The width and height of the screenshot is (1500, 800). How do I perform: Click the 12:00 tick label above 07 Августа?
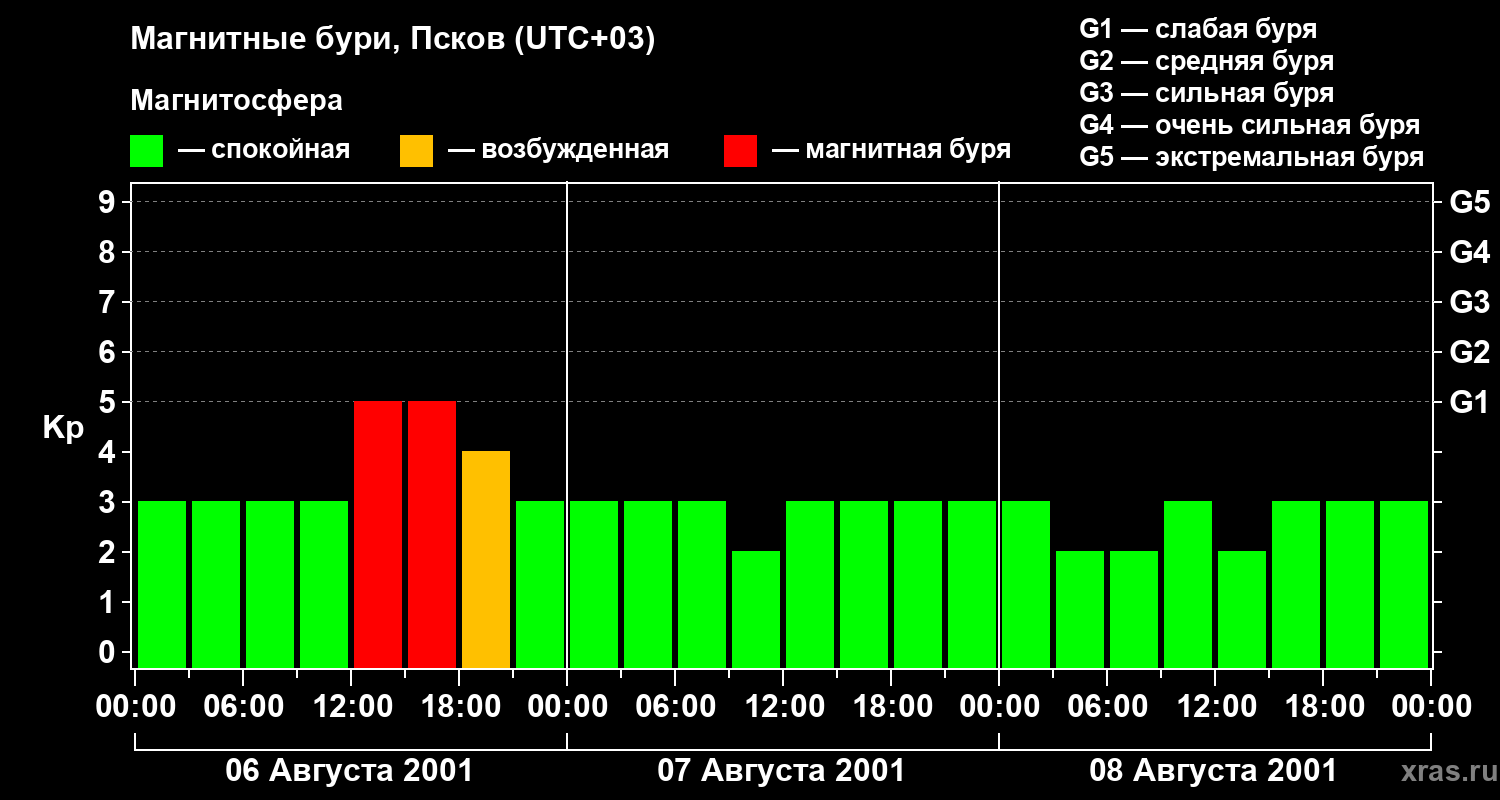pos(784,707)
